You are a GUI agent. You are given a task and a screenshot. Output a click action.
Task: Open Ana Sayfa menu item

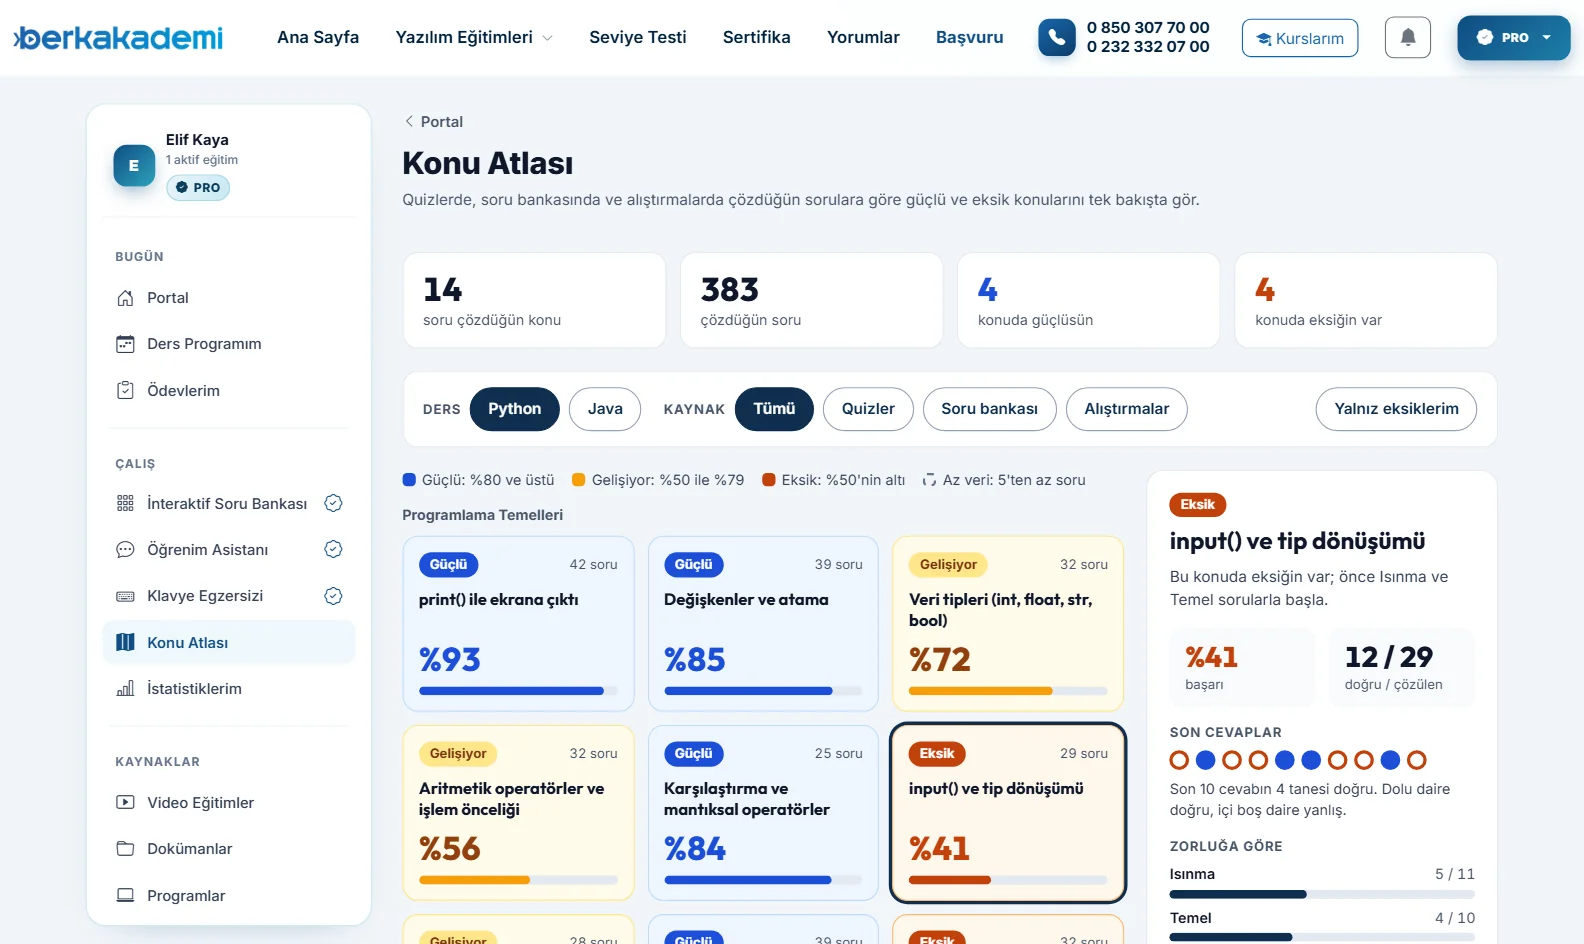(318, 37)
